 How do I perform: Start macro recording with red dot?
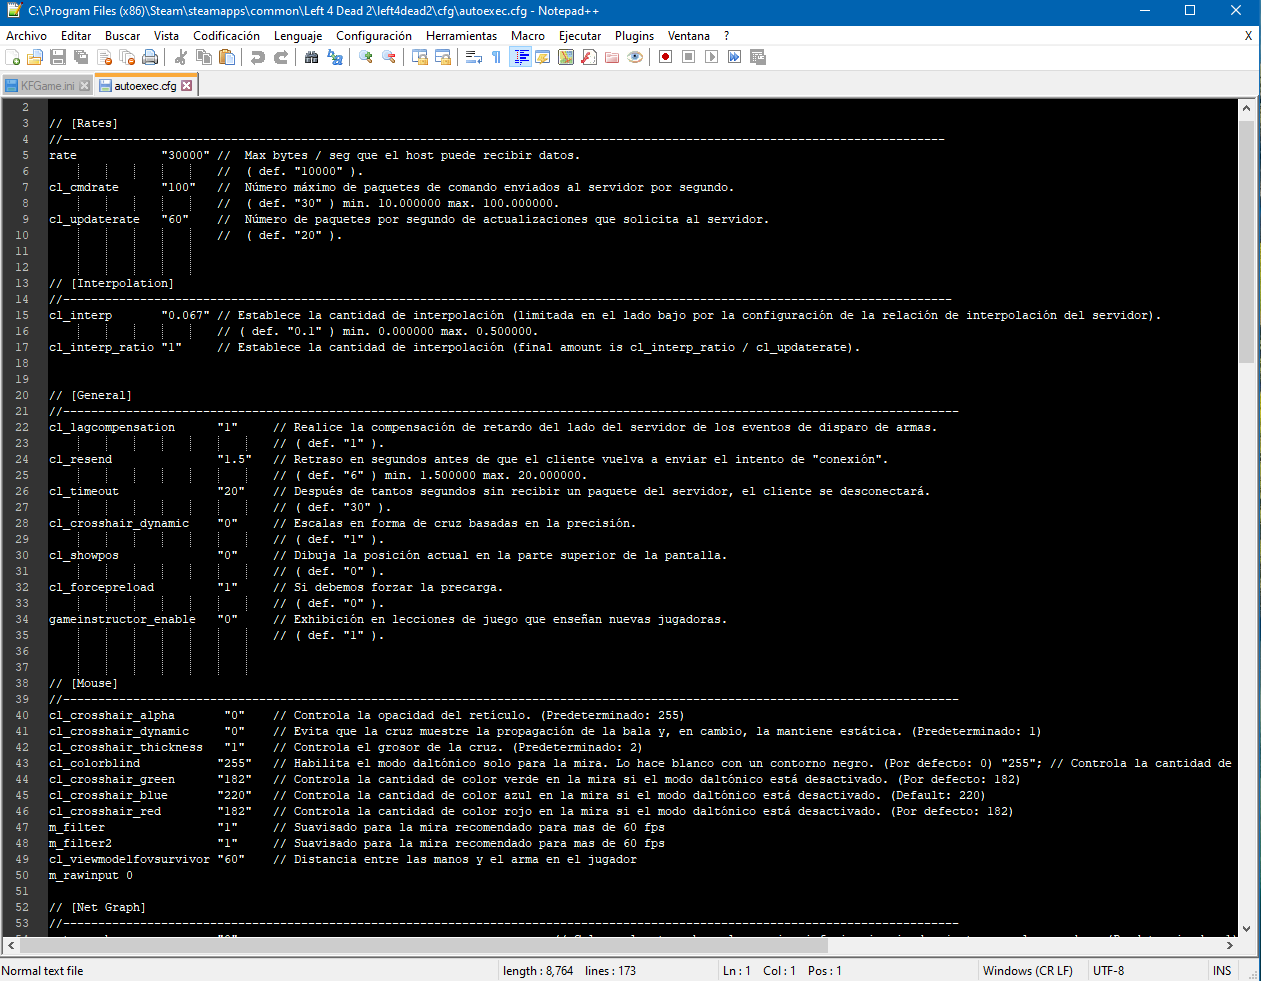(666, 57)
